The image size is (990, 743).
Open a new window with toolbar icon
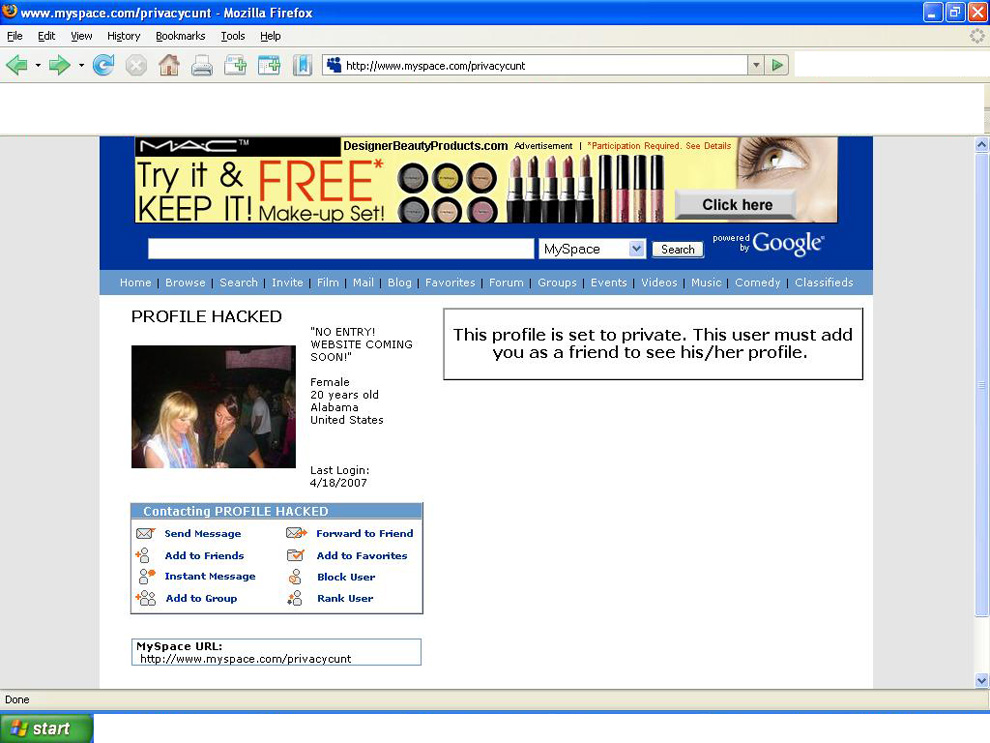(x=269, y=65)
